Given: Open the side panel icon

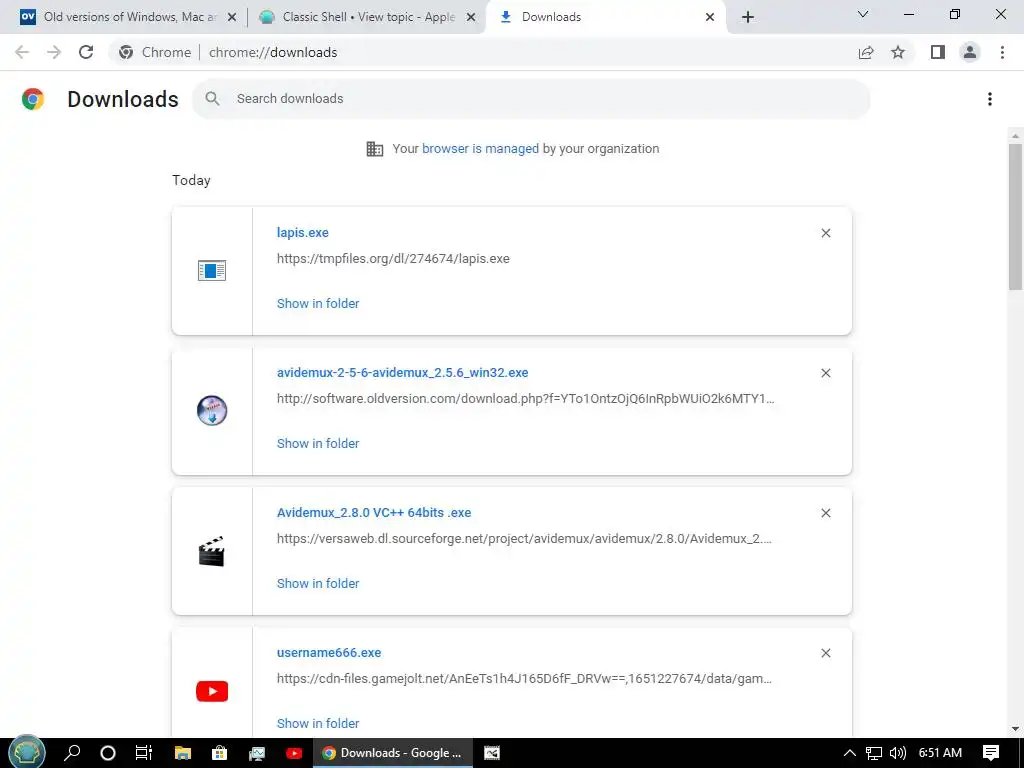Looking at the screenshot, I should point(938,52).
